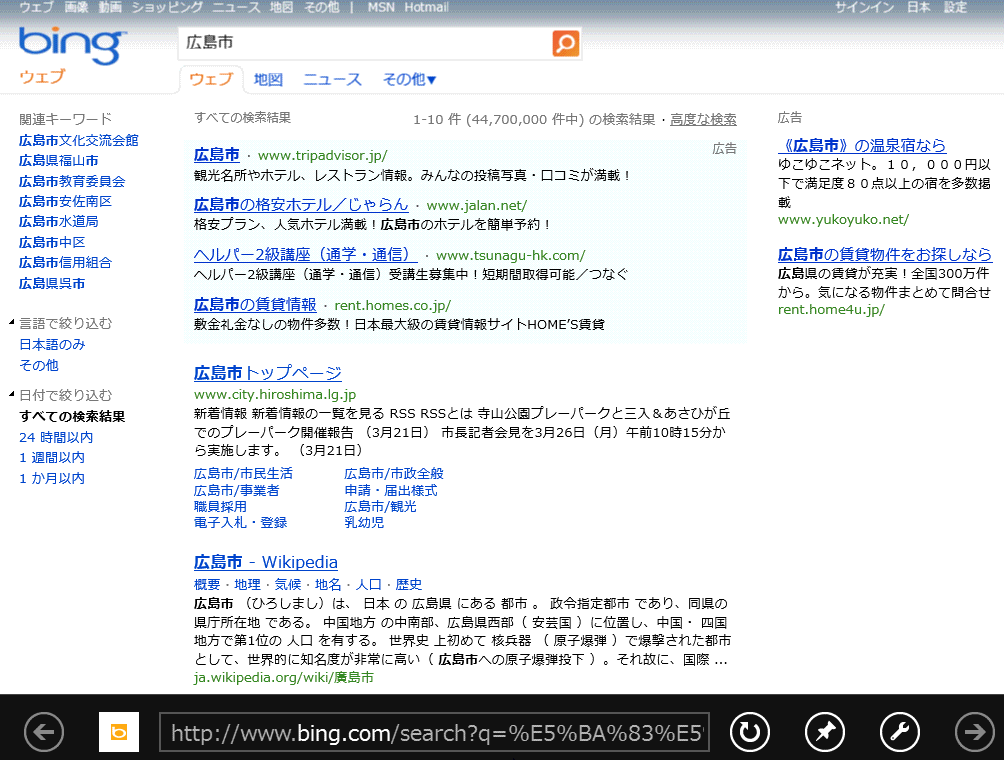Filter results to 日本語のみ

(52, 344)
